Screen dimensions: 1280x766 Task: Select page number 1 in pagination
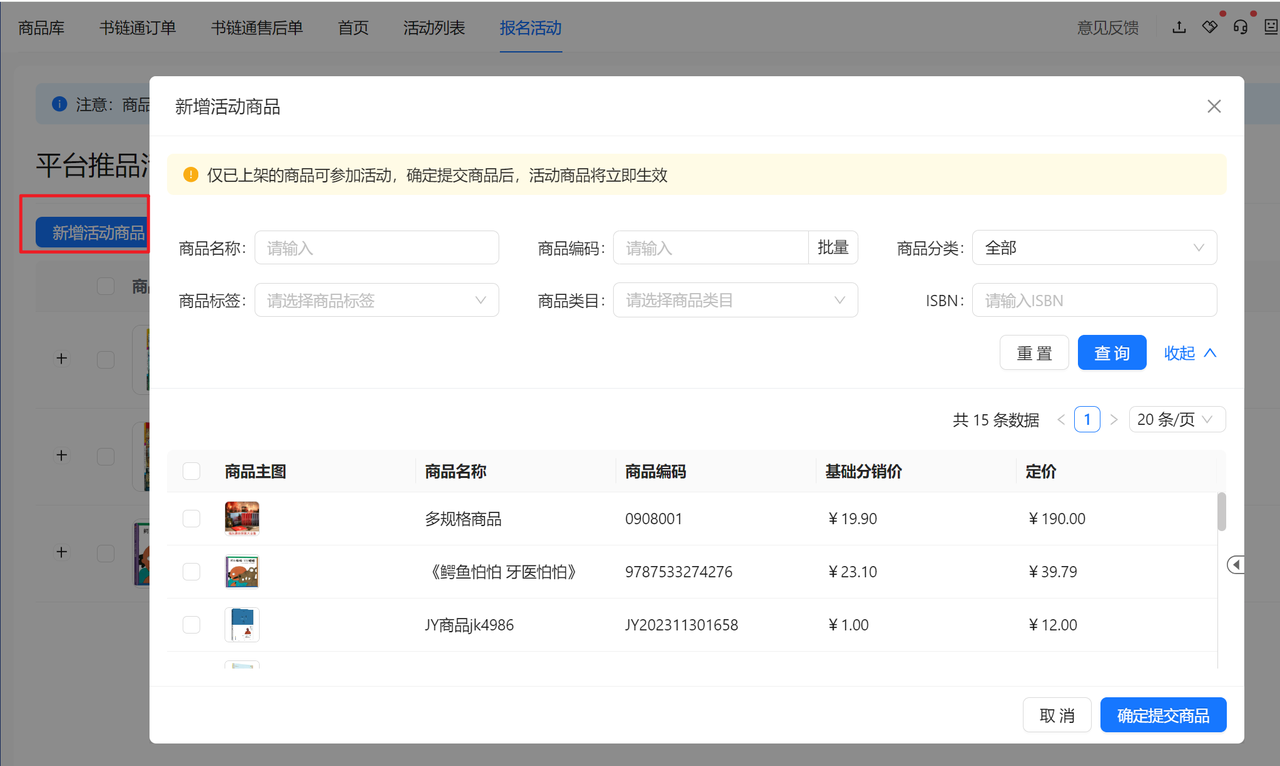click(x=1087, y=420)
